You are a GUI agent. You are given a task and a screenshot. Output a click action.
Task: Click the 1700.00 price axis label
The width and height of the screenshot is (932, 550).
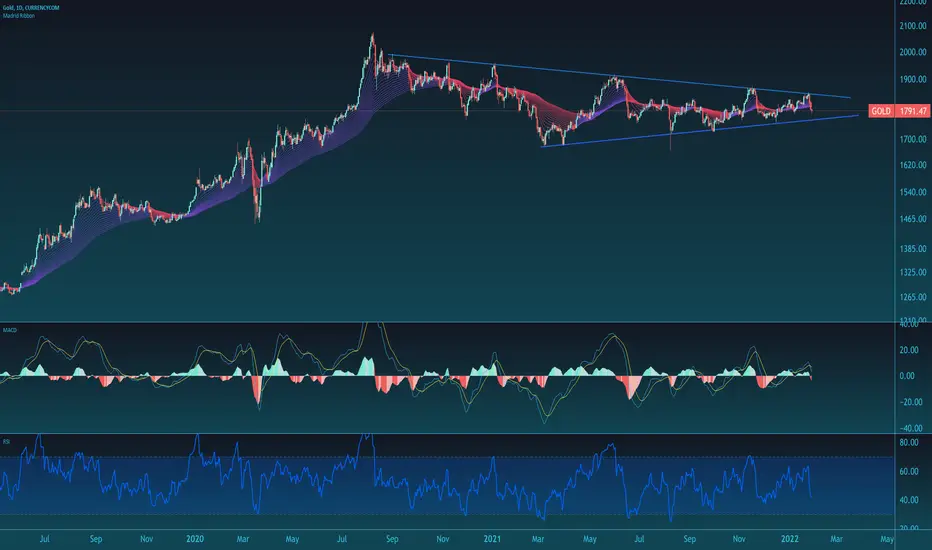click(x=913, y=139)
